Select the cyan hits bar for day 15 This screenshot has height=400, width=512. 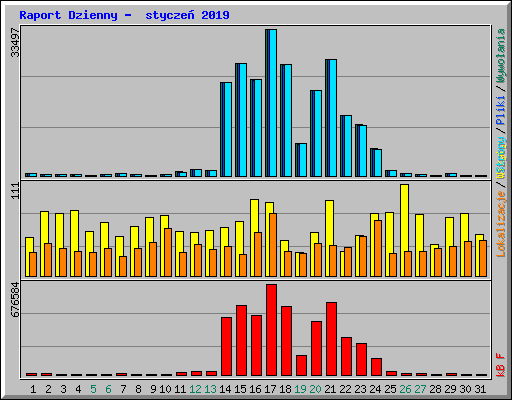click(243, 120)
